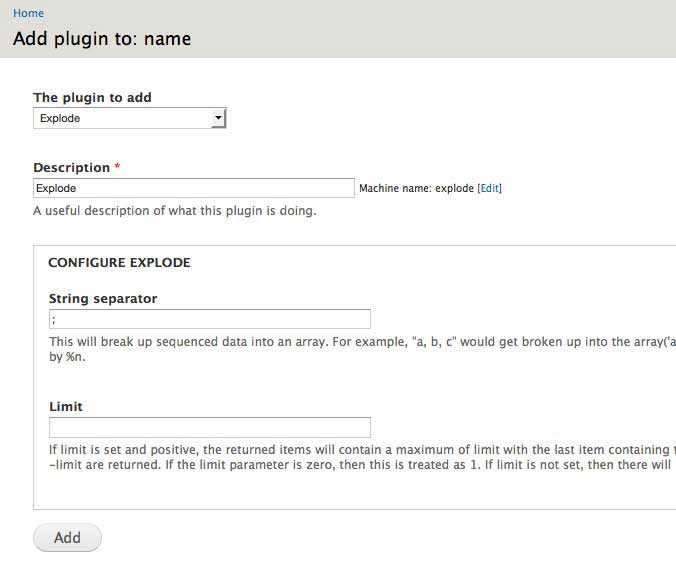Click the Limit field label
676x565 pixels.
[x=65, y=406]
